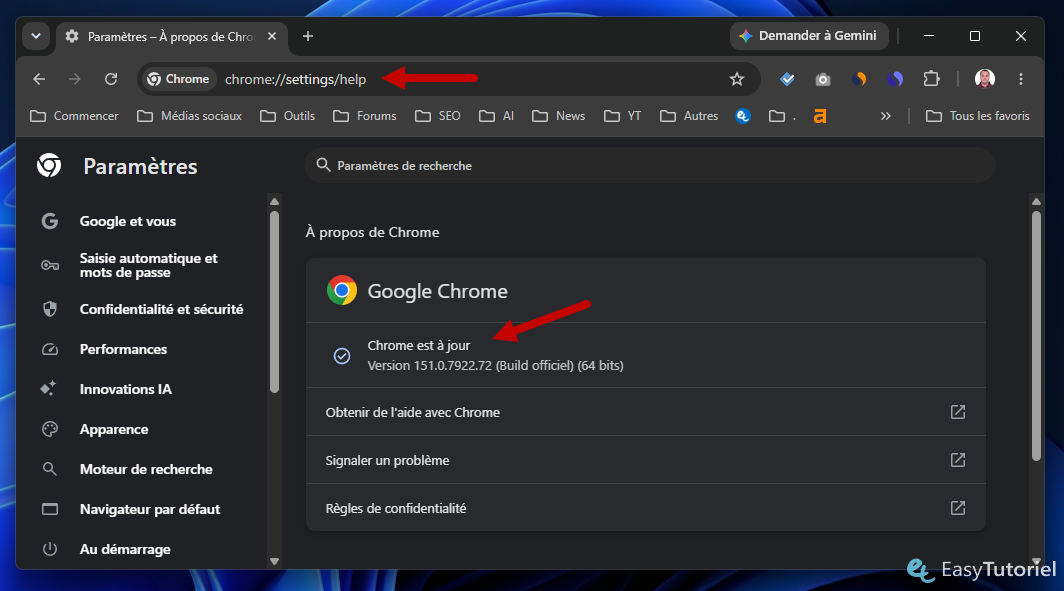The height and width of the screenshot is (591, 1064).
Task: Click the Chrome est à jour text
Action: pos(419,345)
